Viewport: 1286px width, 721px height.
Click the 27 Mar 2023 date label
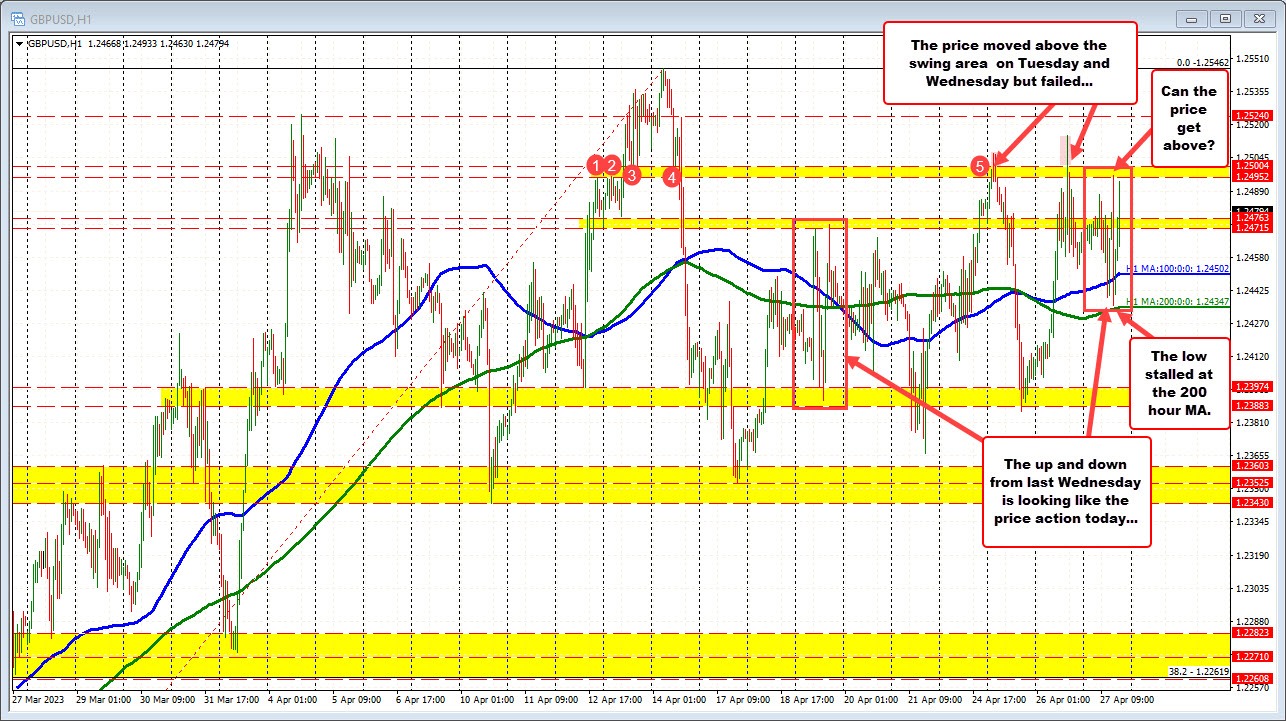click(x=37, y=700)
